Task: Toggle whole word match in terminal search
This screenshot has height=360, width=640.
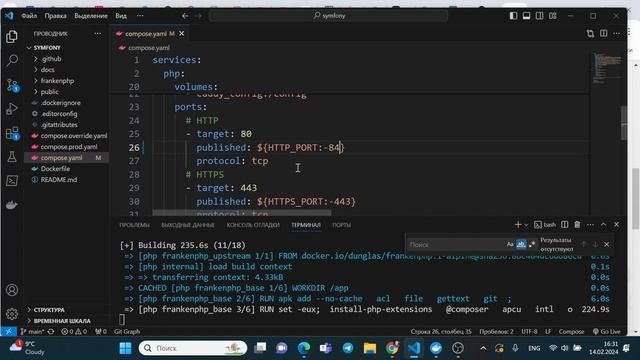Action: [521, 244]
